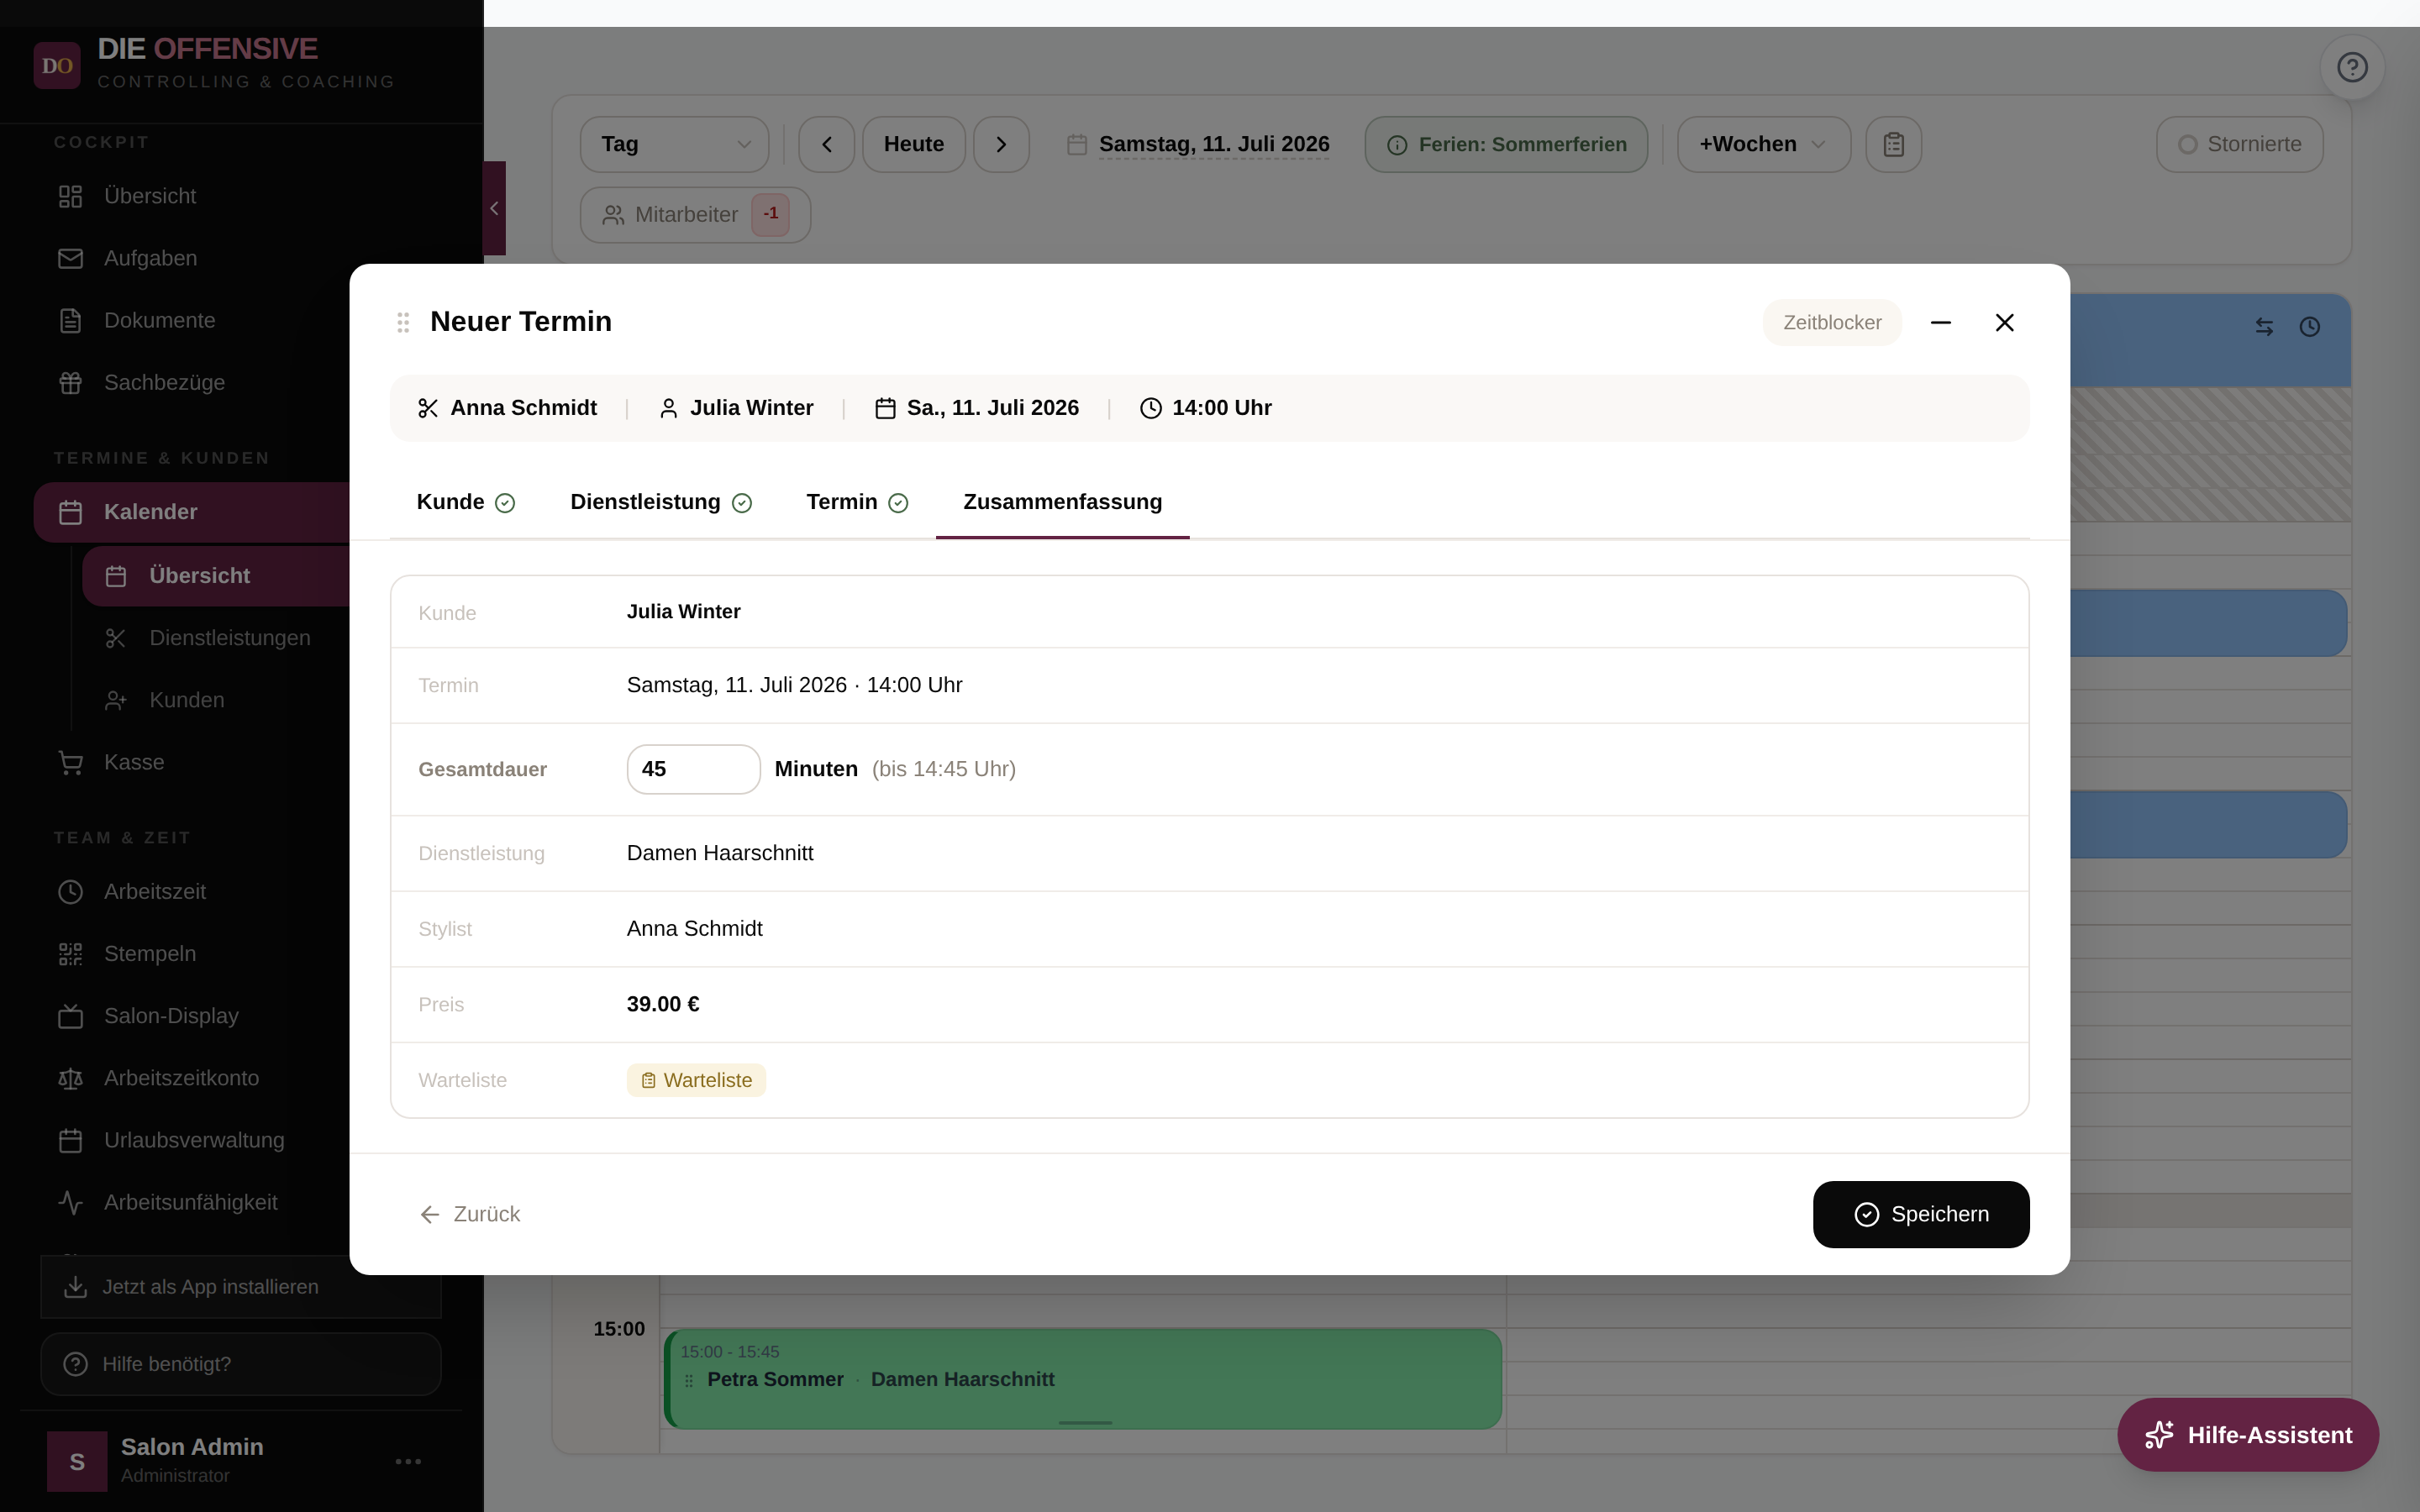The image size is (2420, 1512).
Task: Click the clock icon beside 14:00 Uhr
Action: click(1151, 408)
